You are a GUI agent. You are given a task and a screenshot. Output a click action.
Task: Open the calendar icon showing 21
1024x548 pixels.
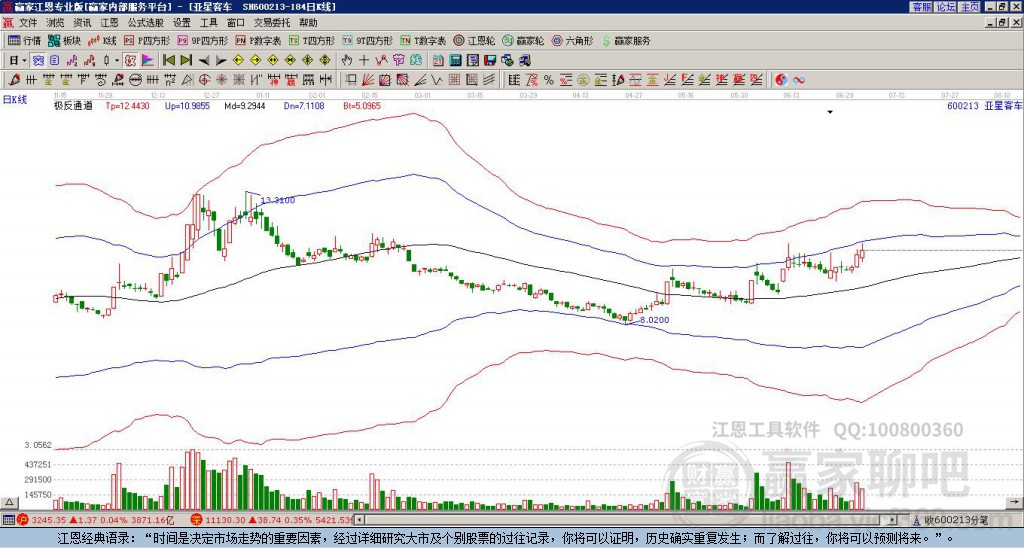point(438,60)
